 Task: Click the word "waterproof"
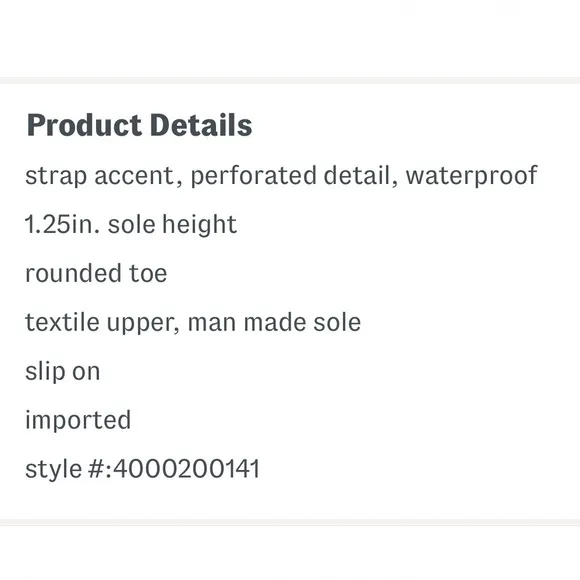(472, 176)
